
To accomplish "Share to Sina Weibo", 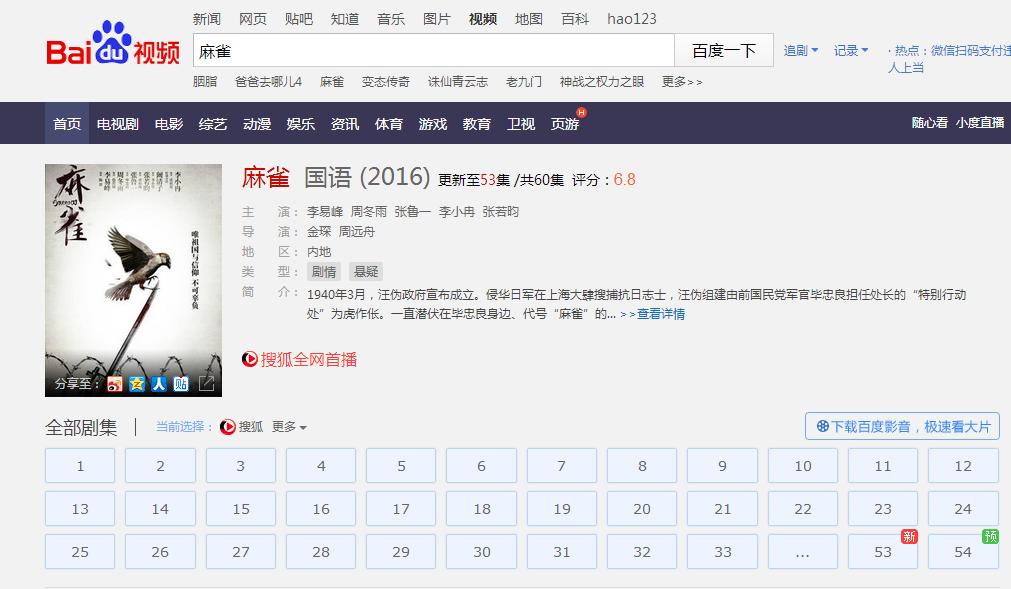I will pos(114,384).
